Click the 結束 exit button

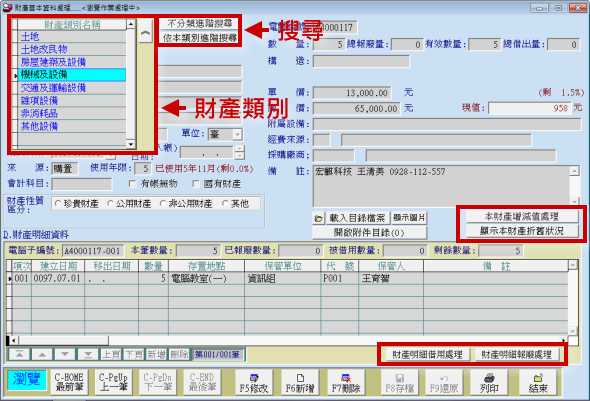pos(538,383)
